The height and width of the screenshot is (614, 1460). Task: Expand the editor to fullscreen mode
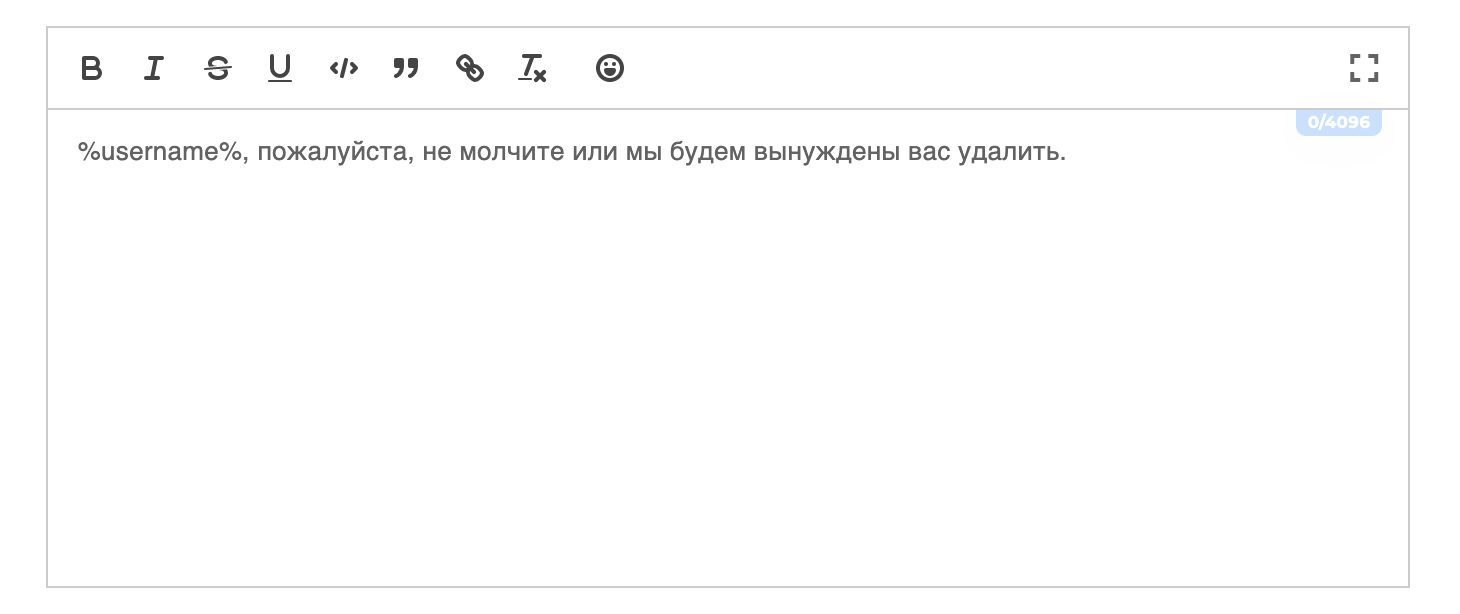click(x=1364, y=68)
